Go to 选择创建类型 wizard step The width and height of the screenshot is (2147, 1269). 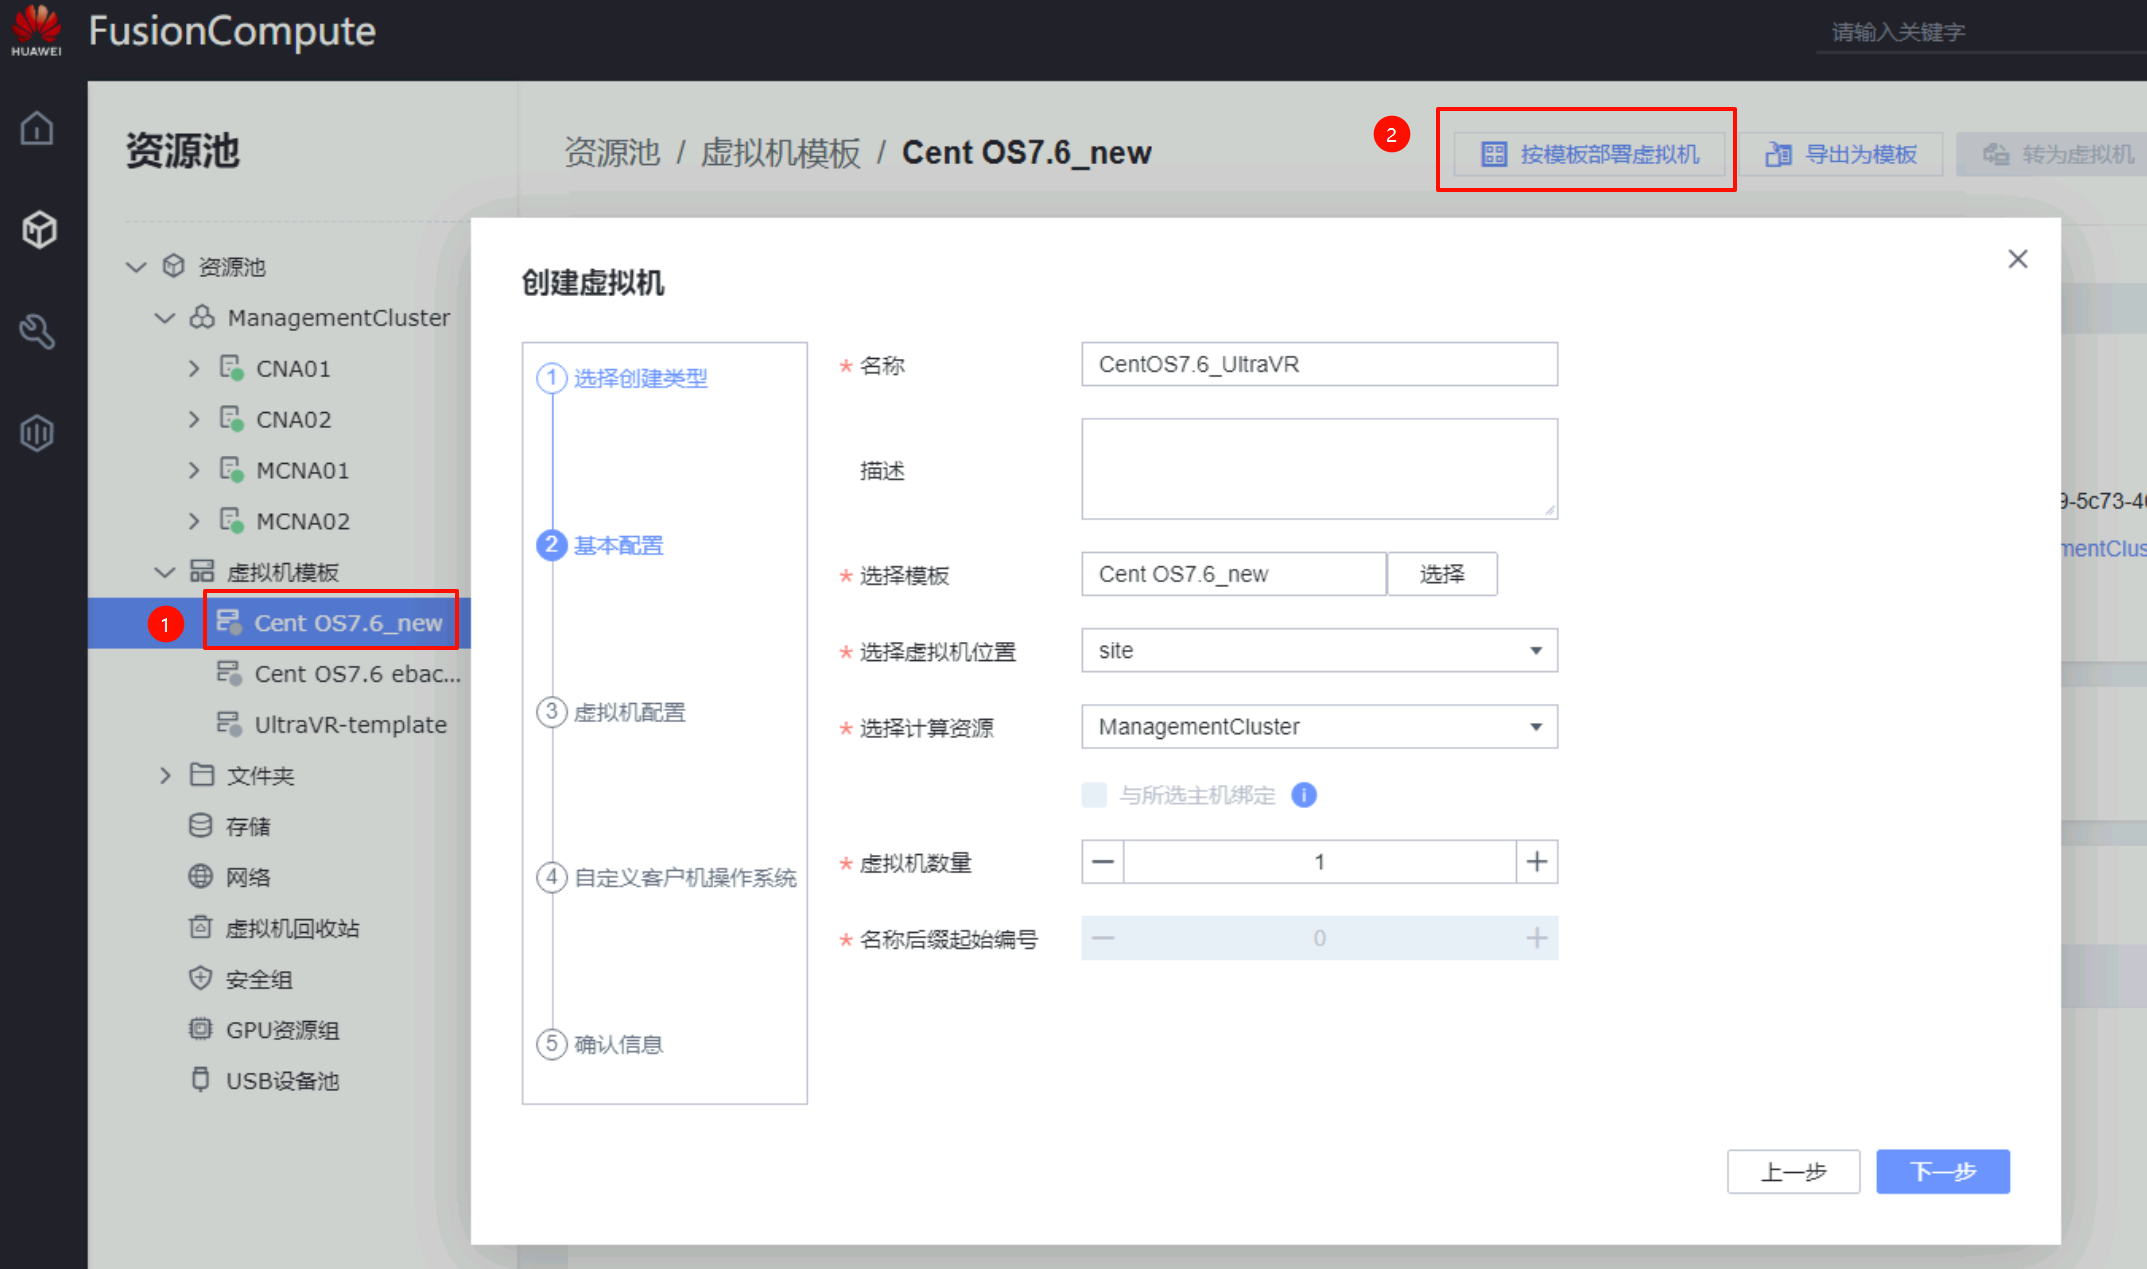click(x=640, y=378)
